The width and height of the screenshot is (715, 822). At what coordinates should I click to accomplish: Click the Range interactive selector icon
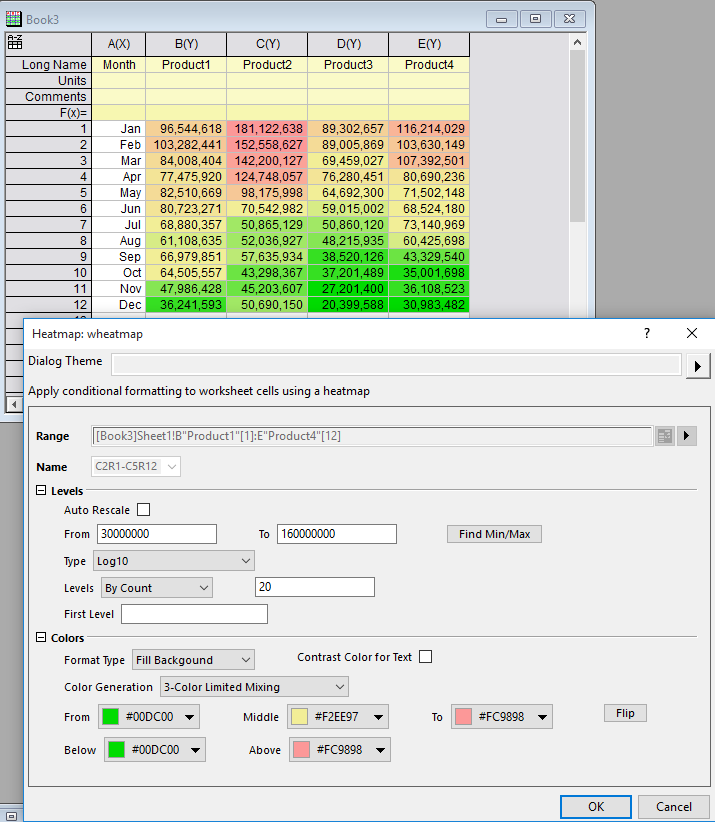(665, 436)
